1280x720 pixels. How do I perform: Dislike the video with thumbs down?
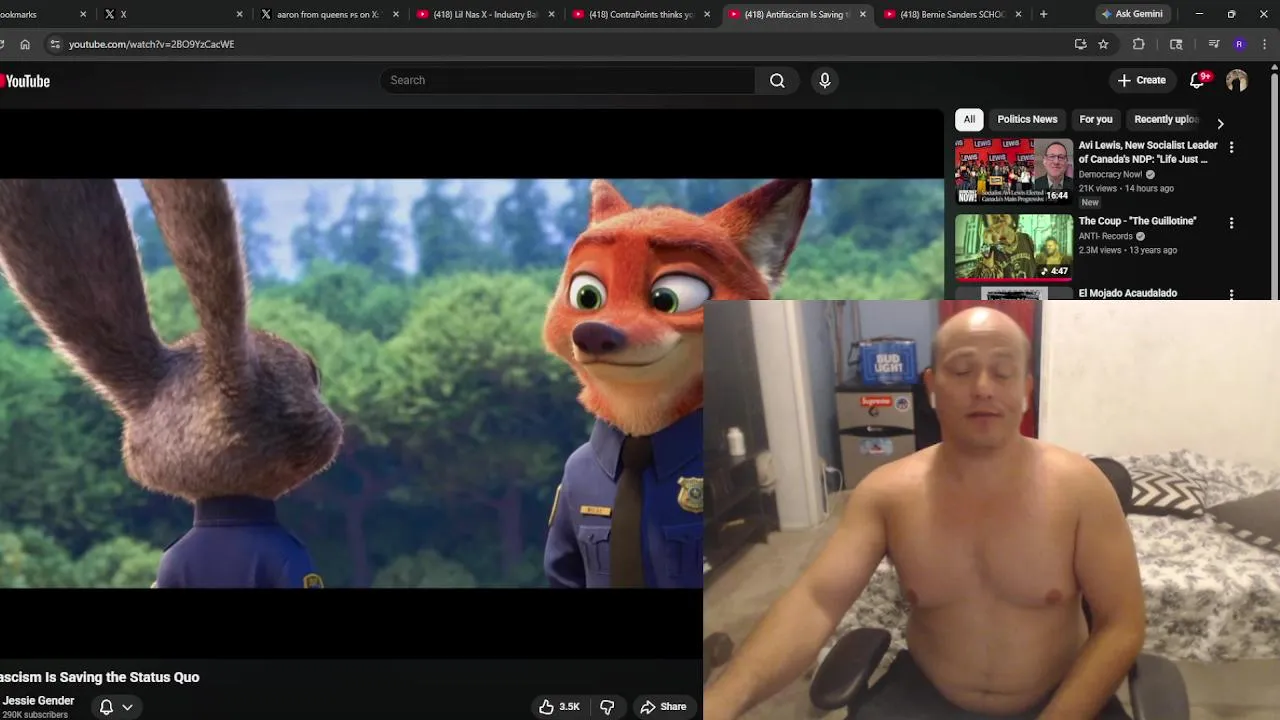(x=607, y=707)
